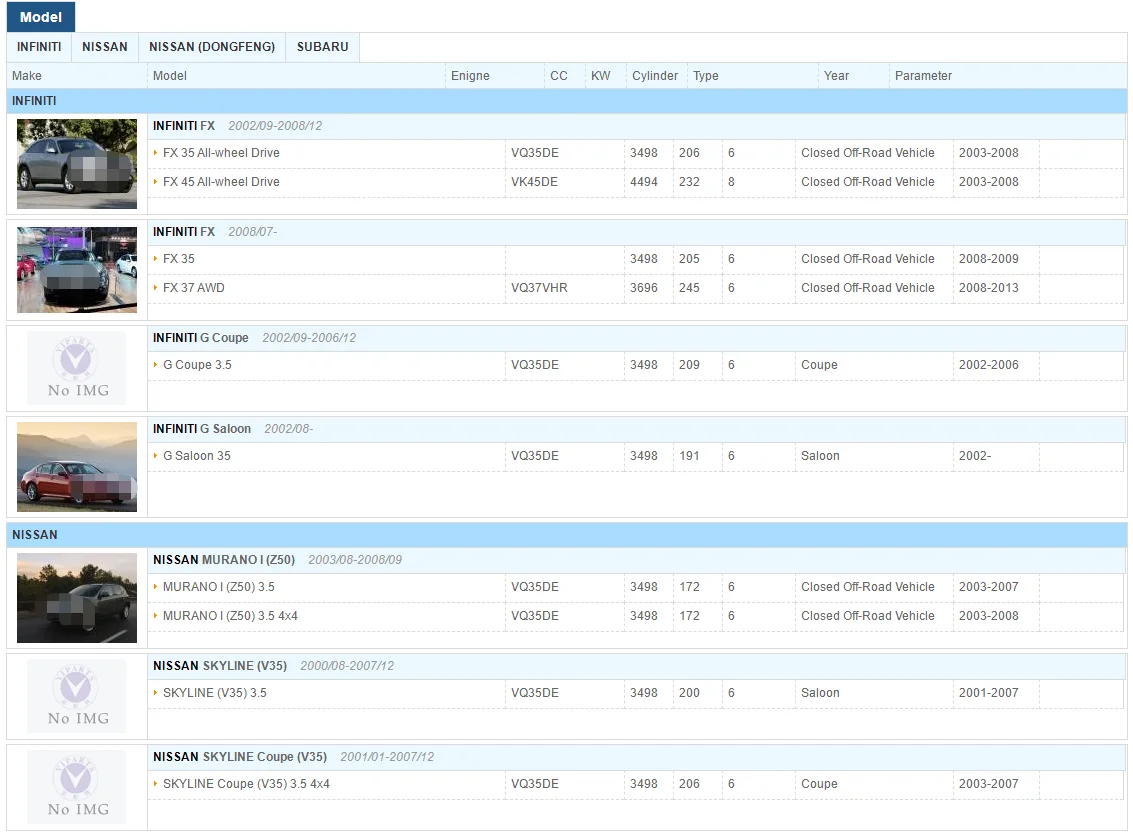The width and height of the screenshot is (1133, 833).
Task: Click the 2008-2013 year cell
Action: tap(988, 288)
